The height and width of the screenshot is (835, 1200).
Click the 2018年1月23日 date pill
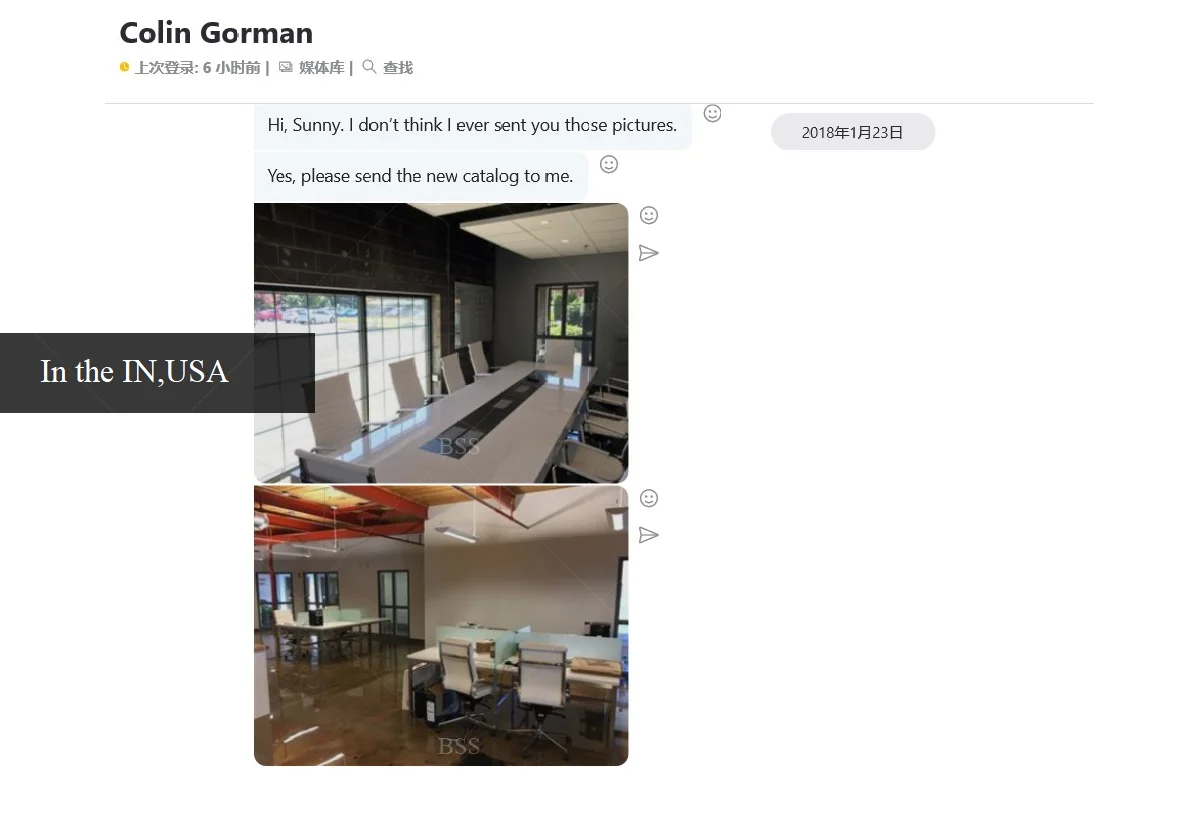click(853, 132)
